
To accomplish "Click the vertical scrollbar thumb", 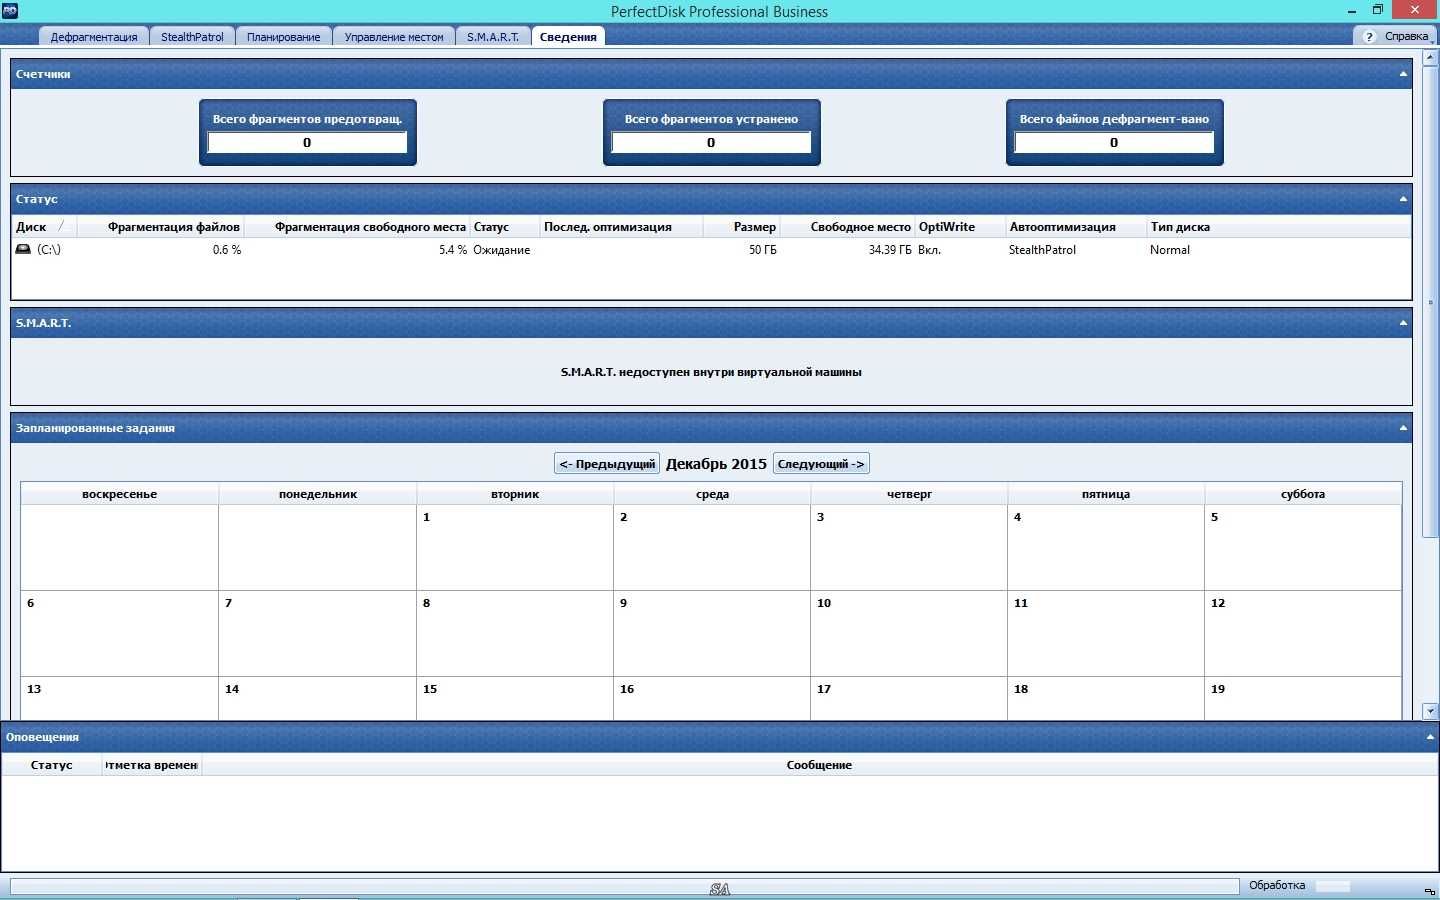I will (x=1430, y=302).
